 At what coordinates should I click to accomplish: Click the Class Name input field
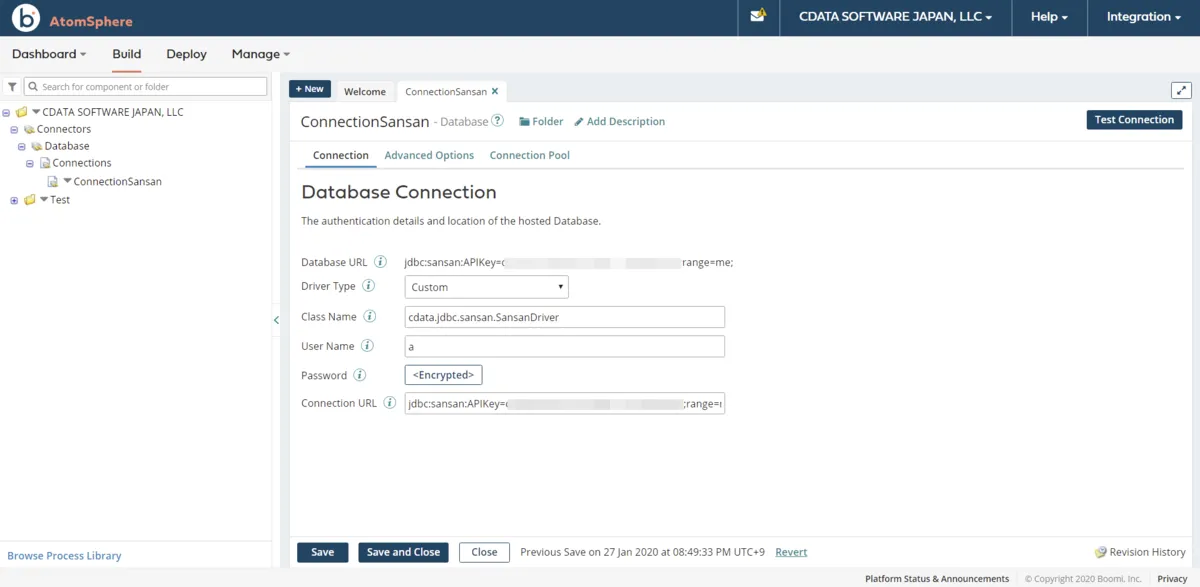tap(564, 317)
